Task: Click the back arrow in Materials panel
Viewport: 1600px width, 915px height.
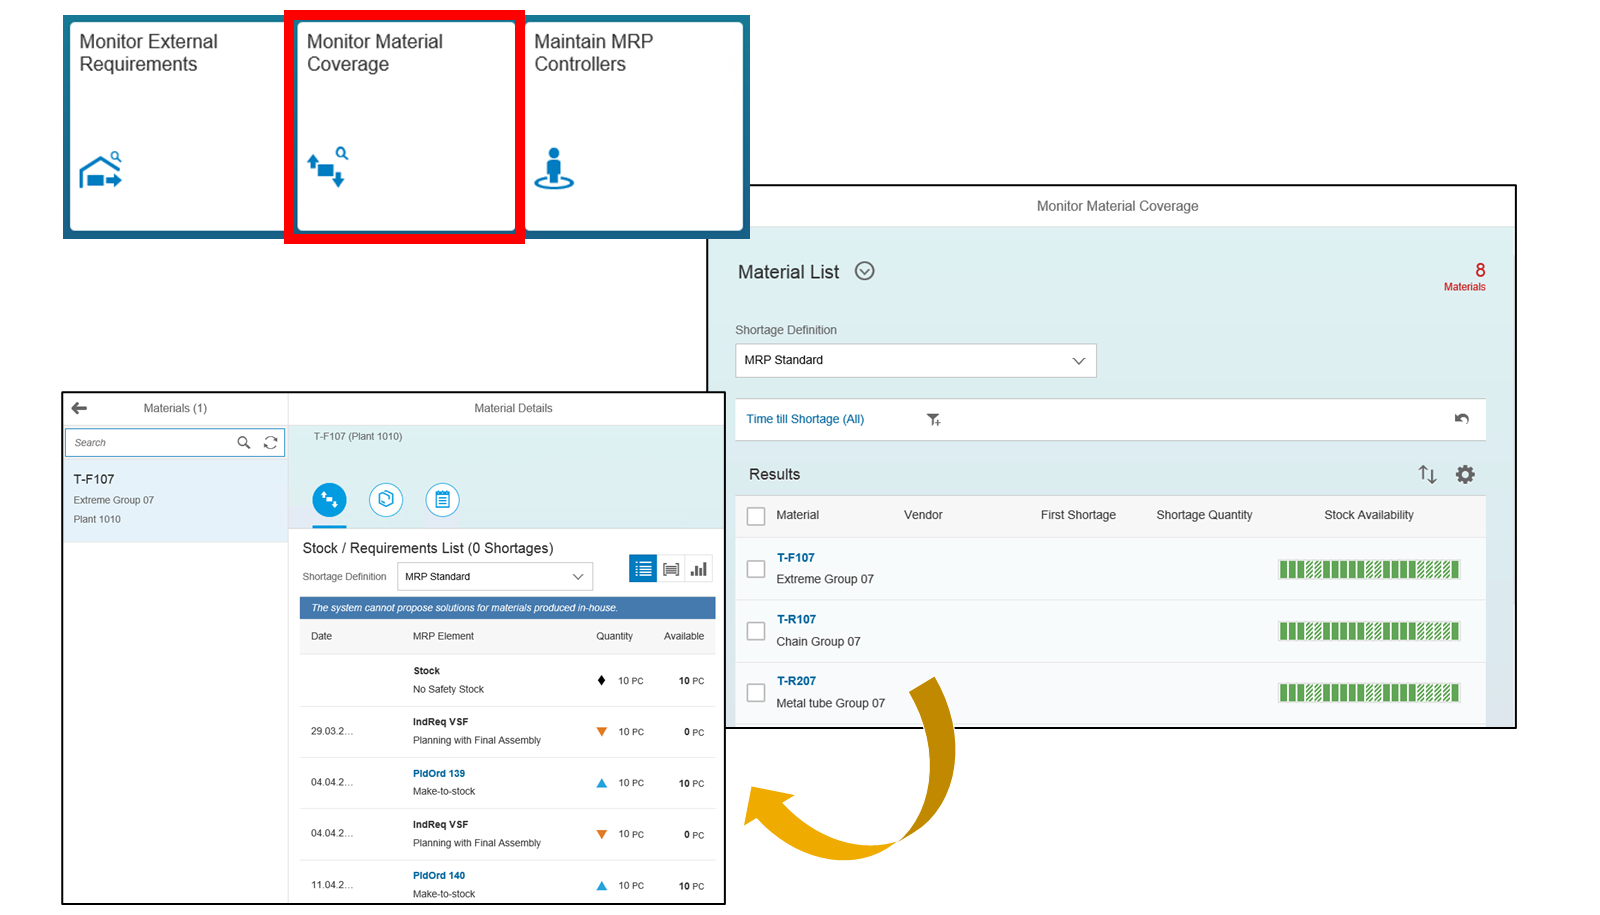Action: (79, 408)
